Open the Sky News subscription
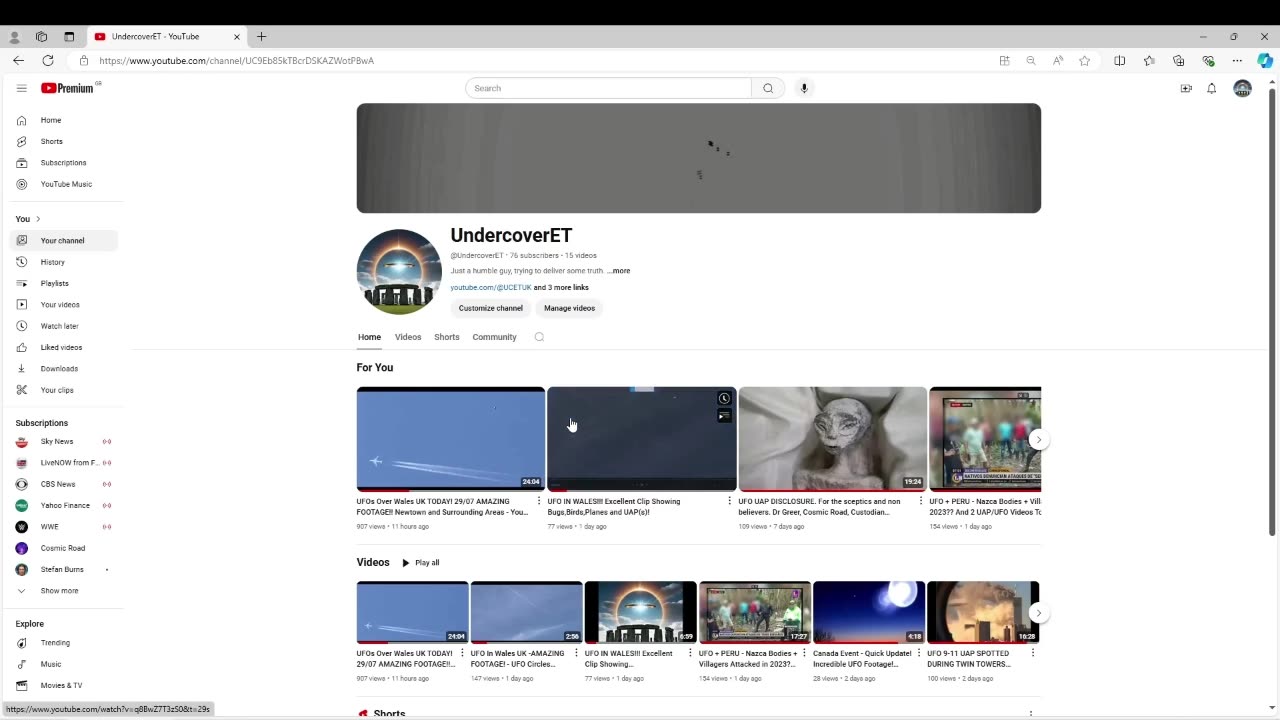The image size is (1280, 720). (x=64, y=441)
